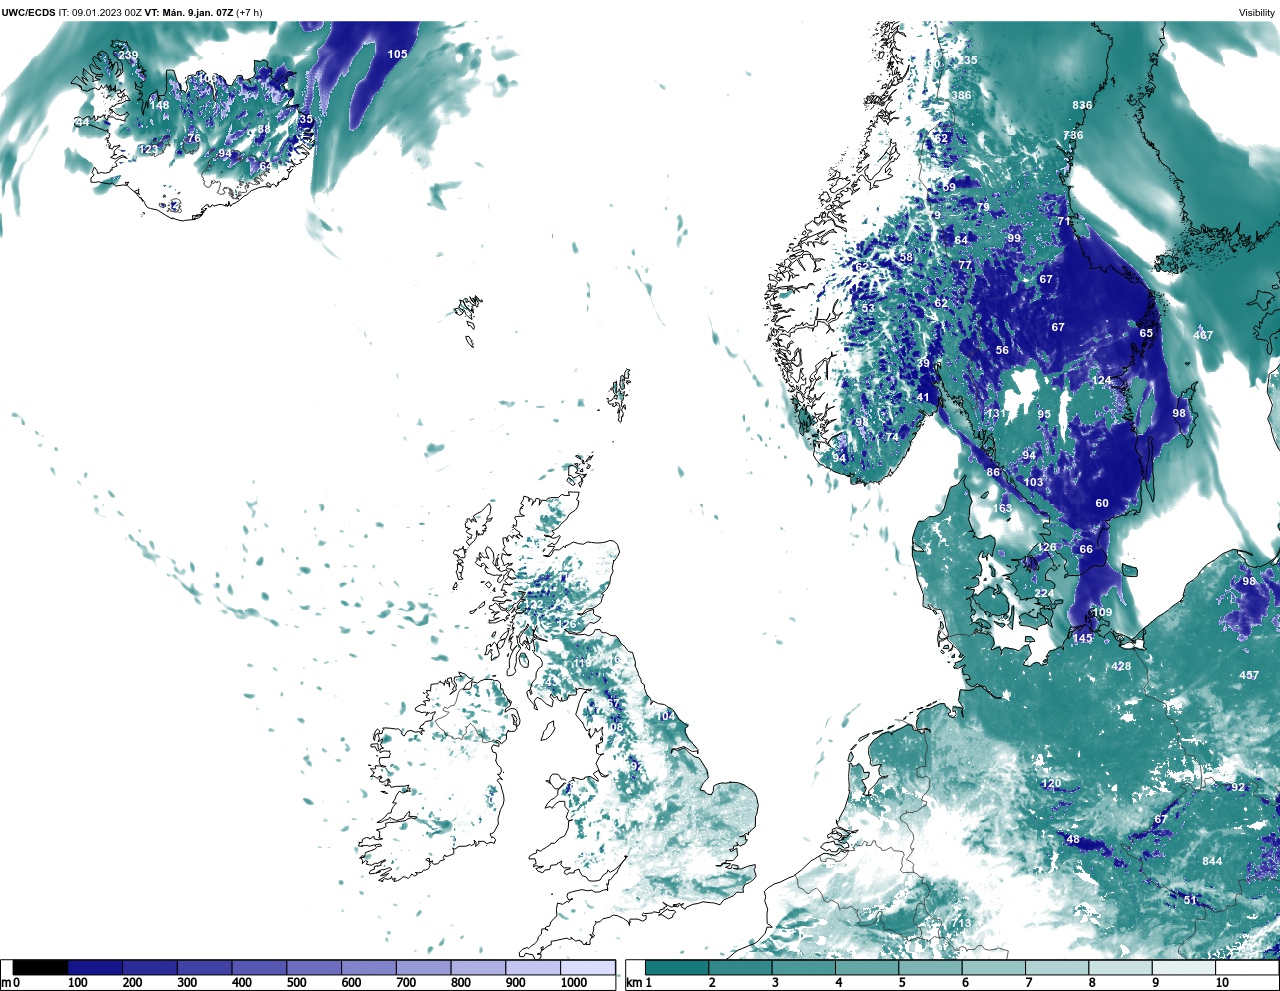
Task: Select the map value '145' near the German coast
Action: click(1083, 638)
